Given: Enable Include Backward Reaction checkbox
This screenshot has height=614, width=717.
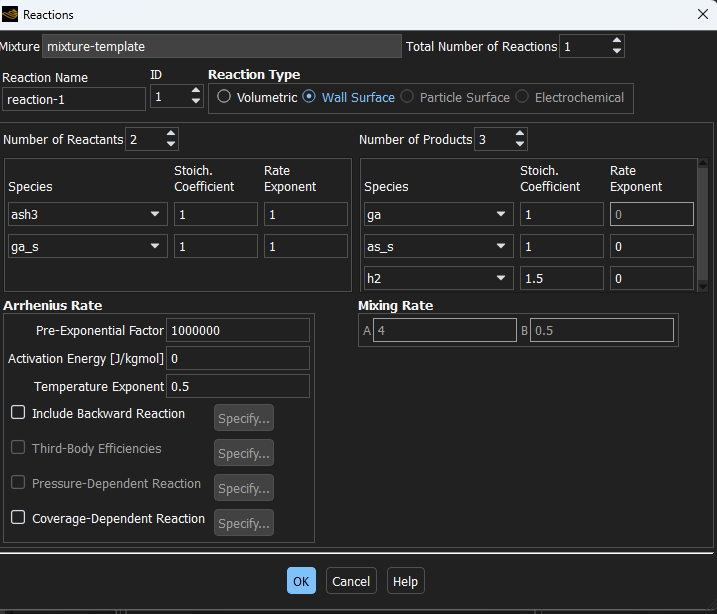Looking at the screenshot, I should pyautogui.click(x=18, y=413).
